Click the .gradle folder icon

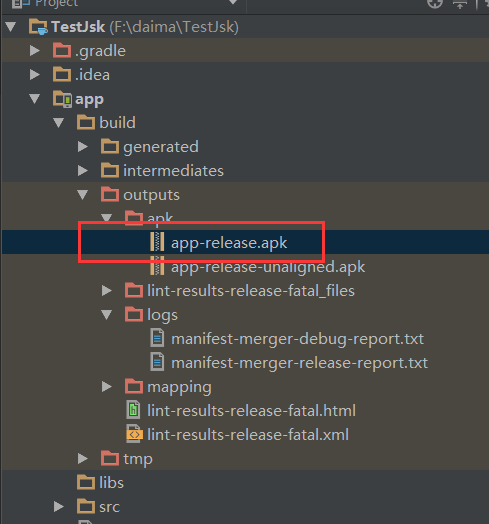pos(62,50)
